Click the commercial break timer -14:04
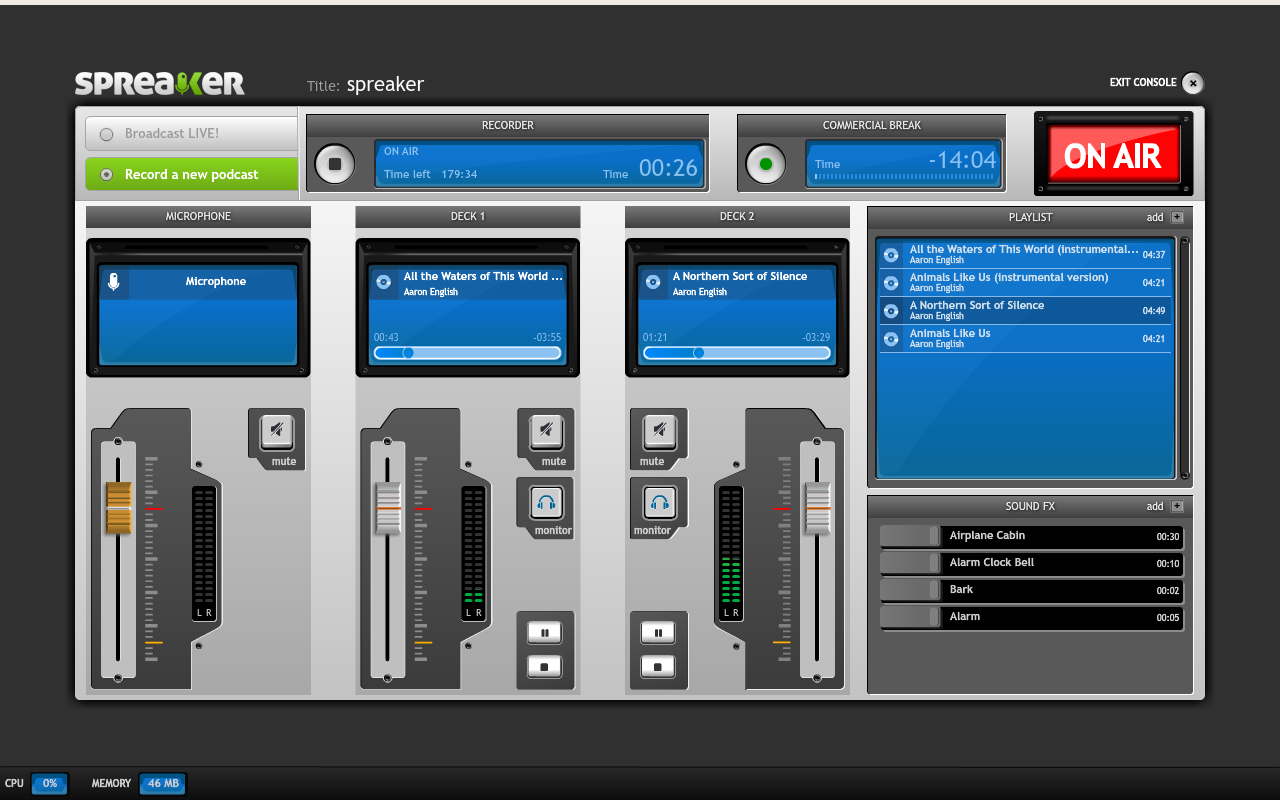Viewport: 1280px width, 800px height. click(x=963, y=160)
